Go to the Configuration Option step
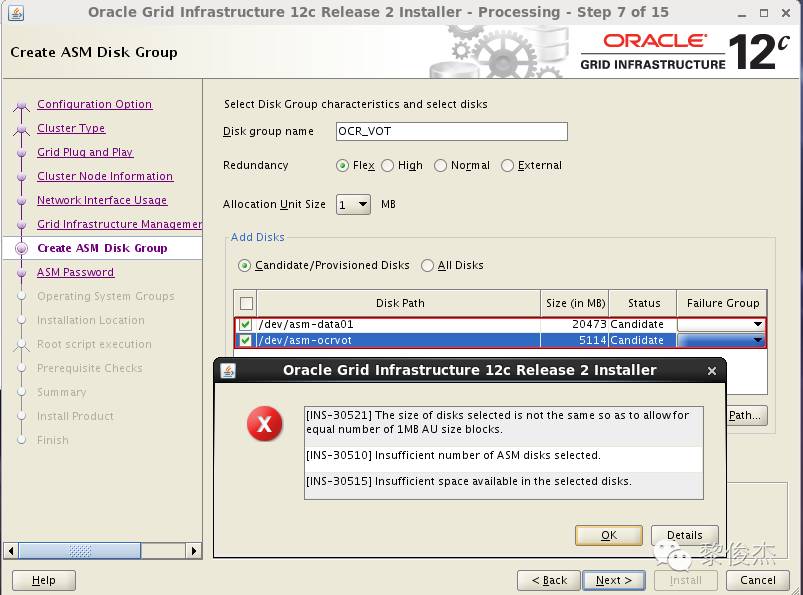Screen dimensions: 803x595 95,104
